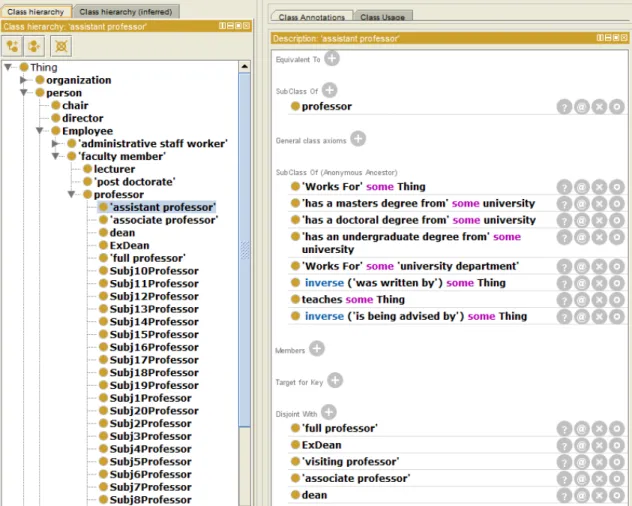
Task: Select the chair class
Action: [71, 105]
